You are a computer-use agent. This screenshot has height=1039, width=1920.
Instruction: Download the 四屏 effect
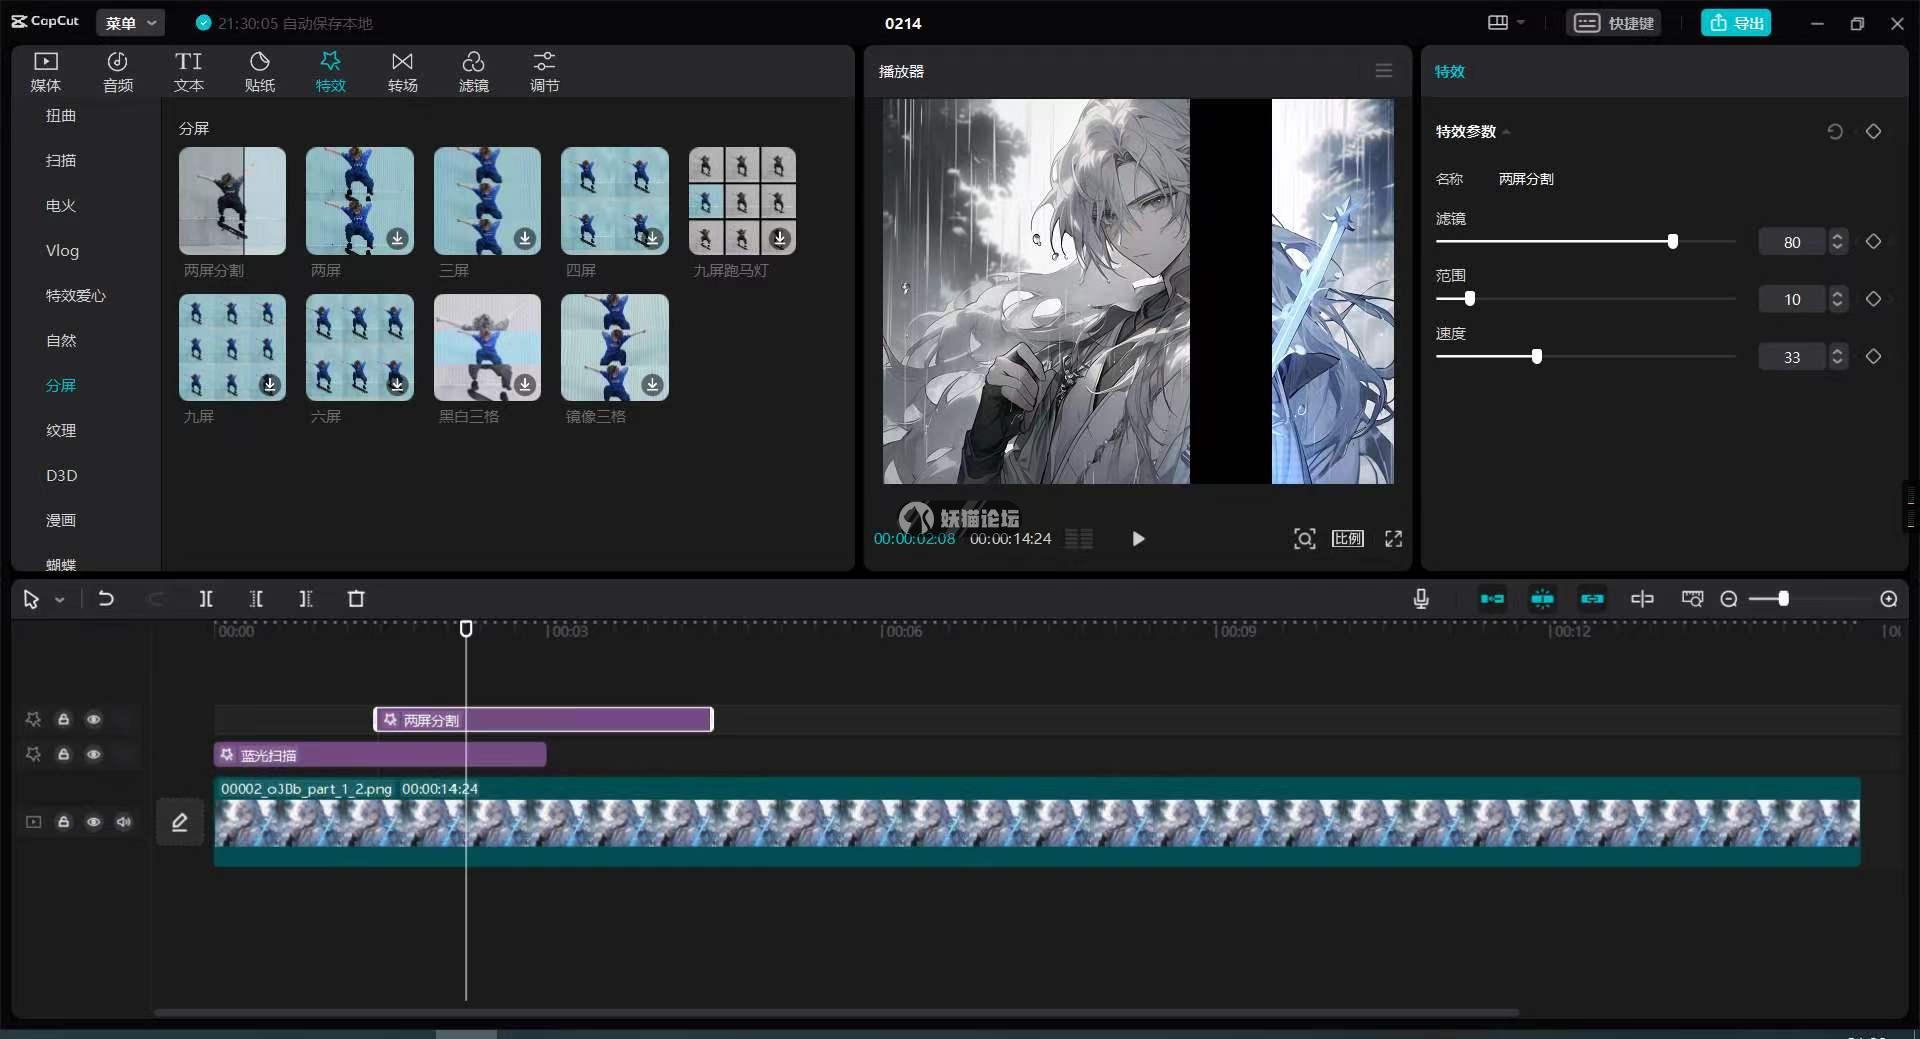pos(652,238)
